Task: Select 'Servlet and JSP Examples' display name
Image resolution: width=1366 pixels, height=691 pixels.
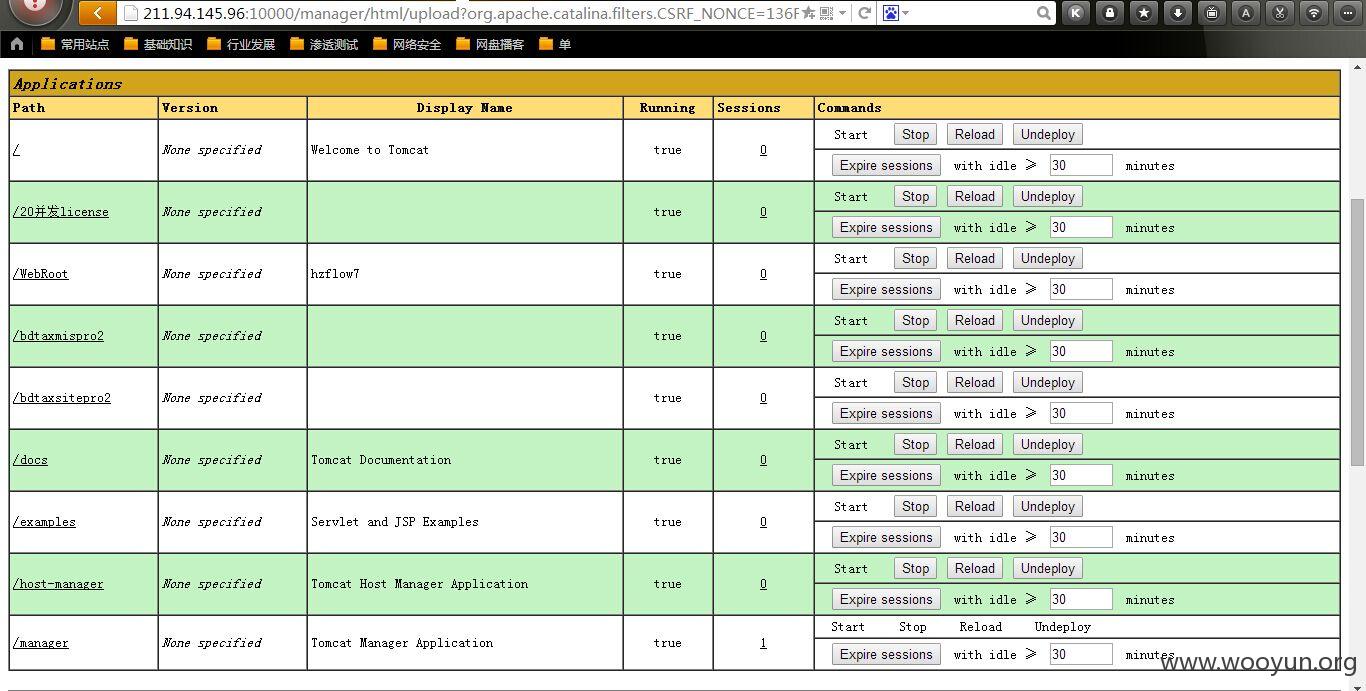Action: 395,522
